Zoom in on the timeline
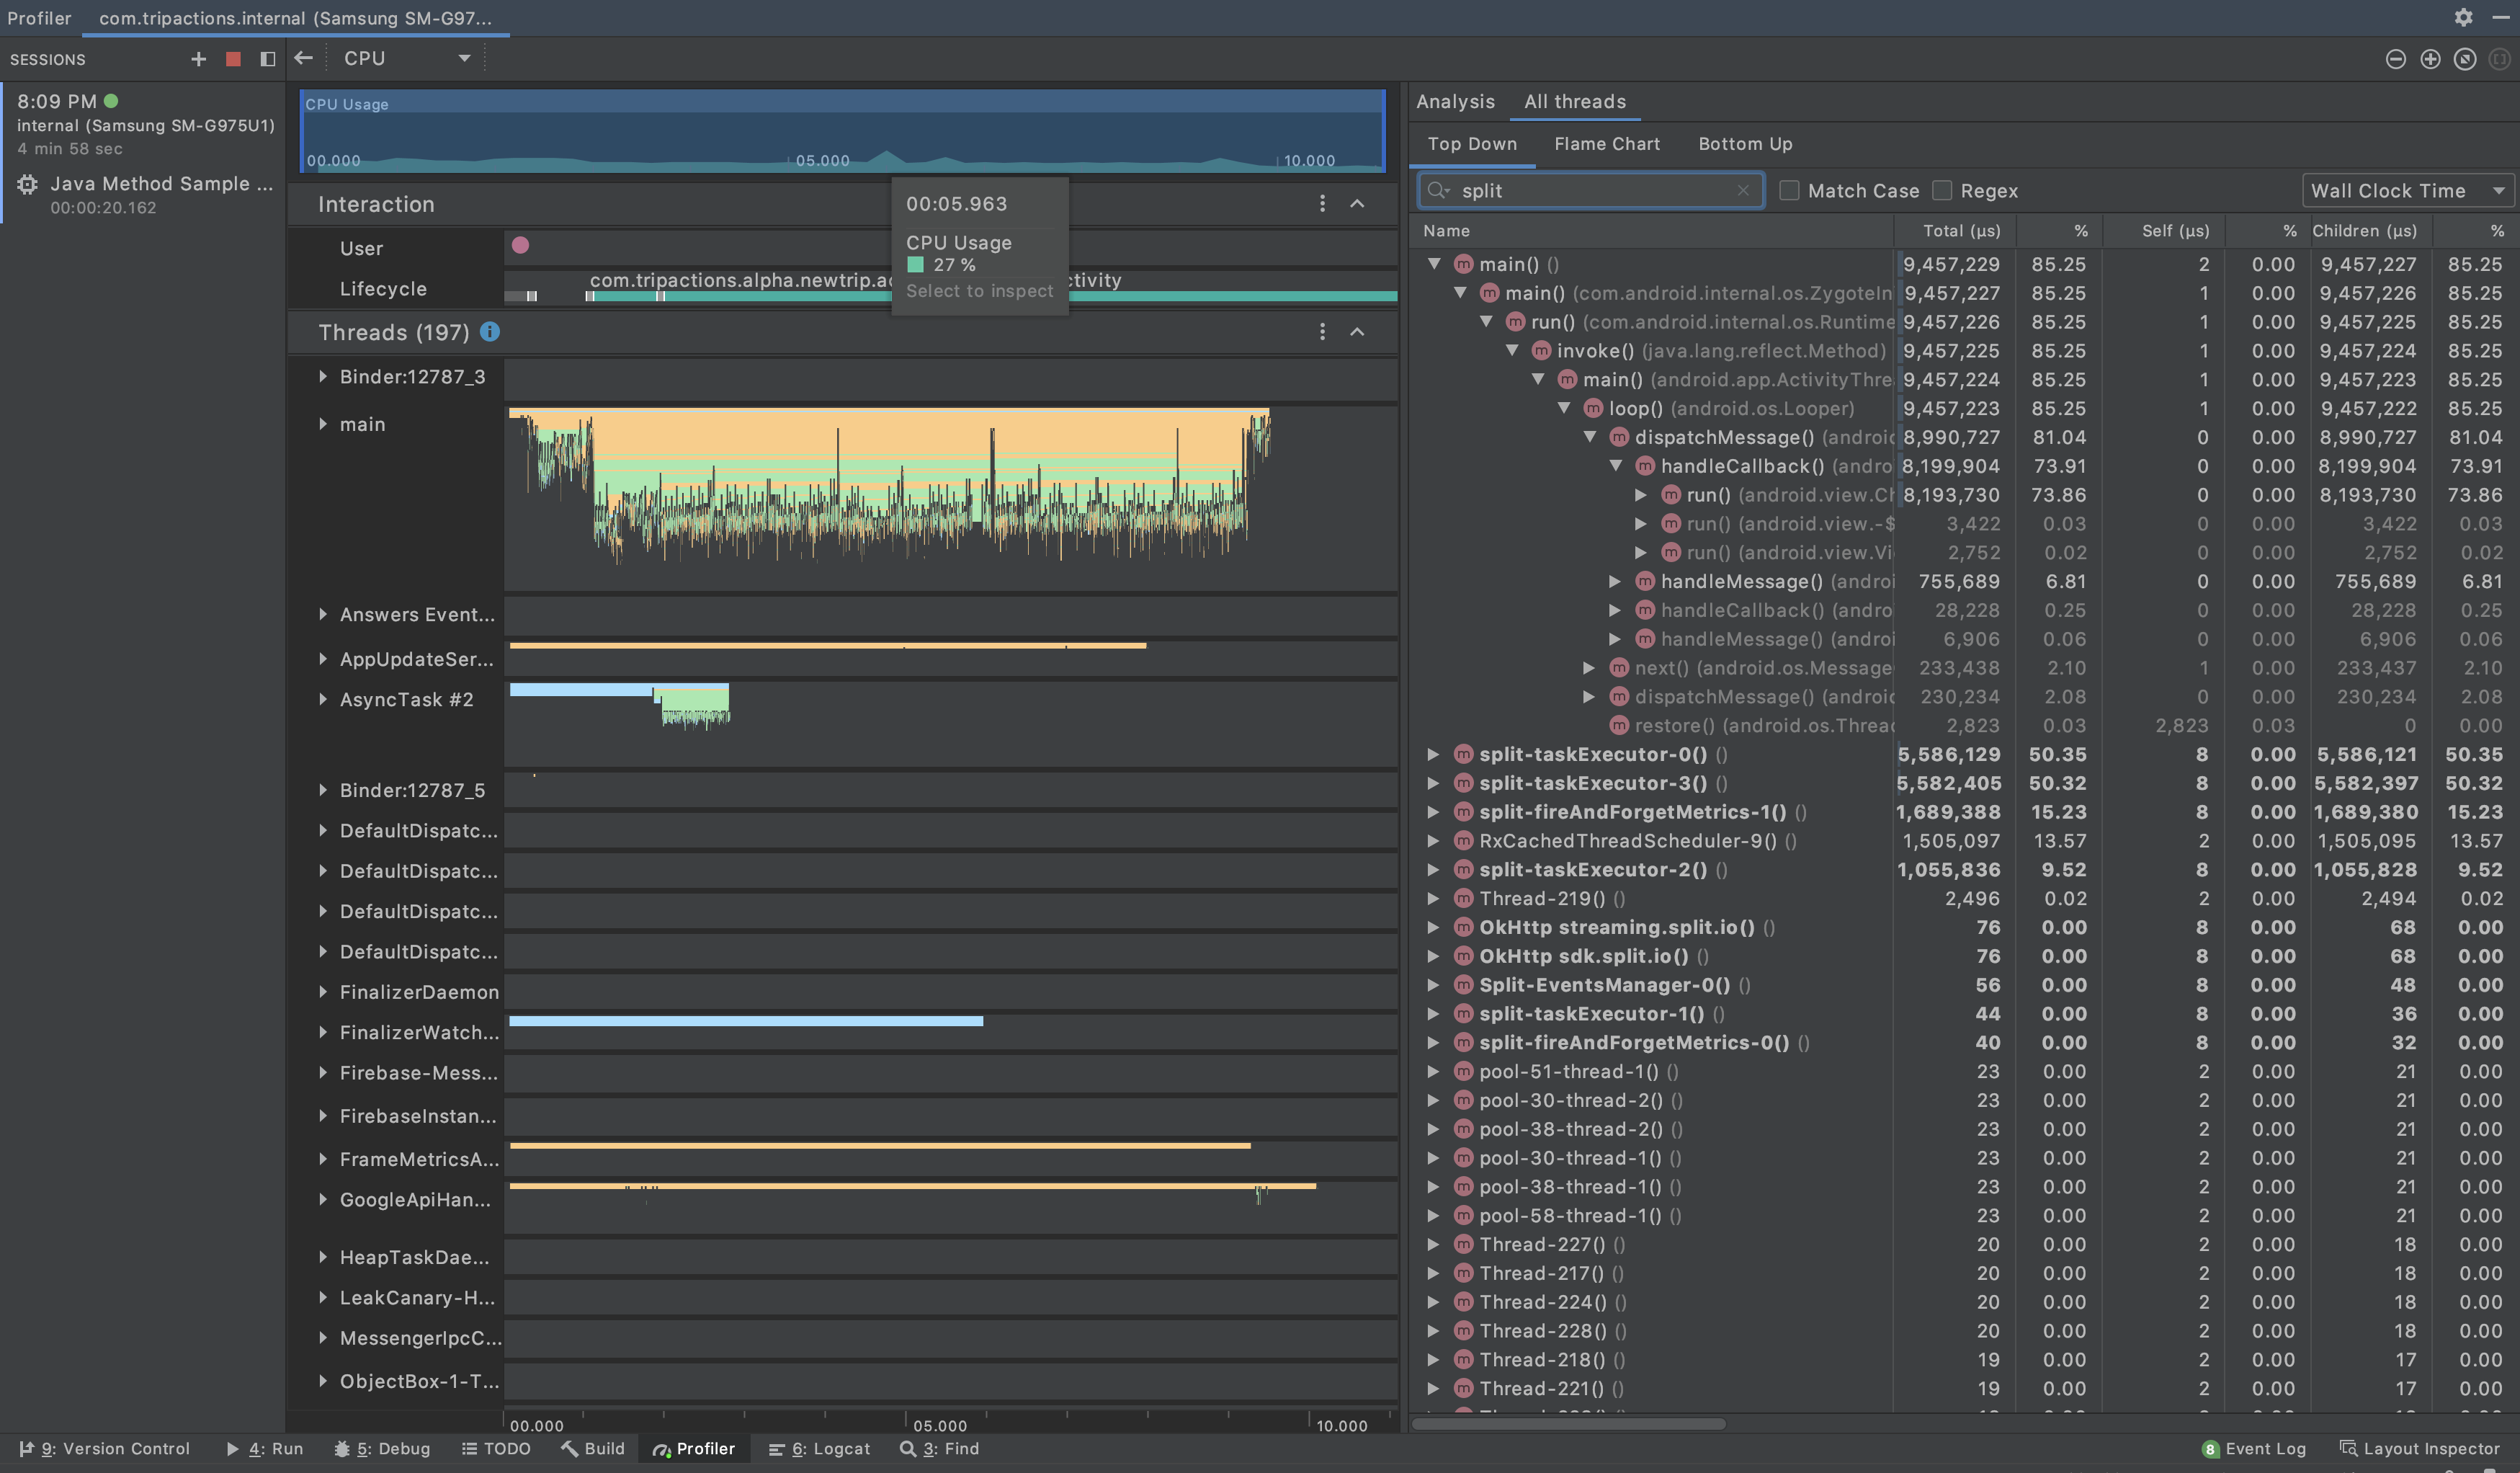 pos(2430,59)
